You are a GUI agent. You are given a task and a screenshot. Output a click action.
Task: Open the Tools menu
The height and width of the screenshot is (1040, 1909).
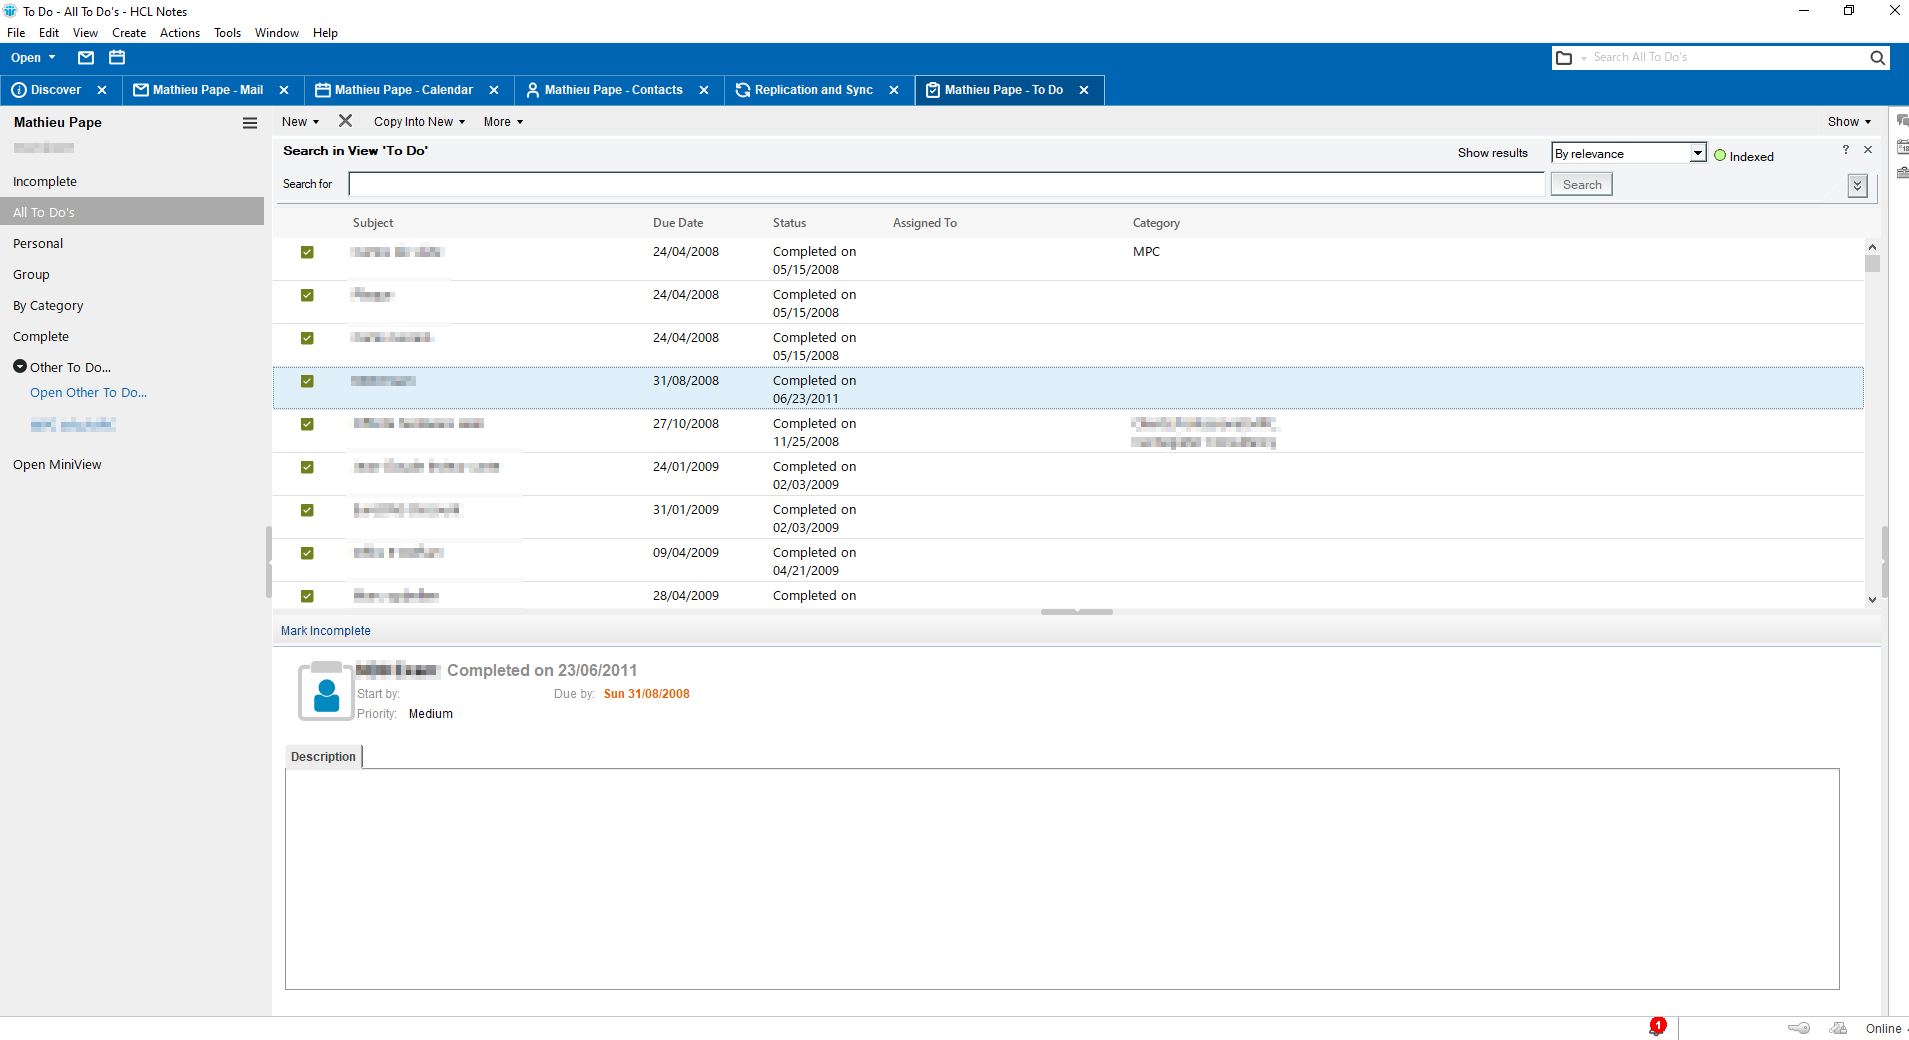[x=227, y=33]
